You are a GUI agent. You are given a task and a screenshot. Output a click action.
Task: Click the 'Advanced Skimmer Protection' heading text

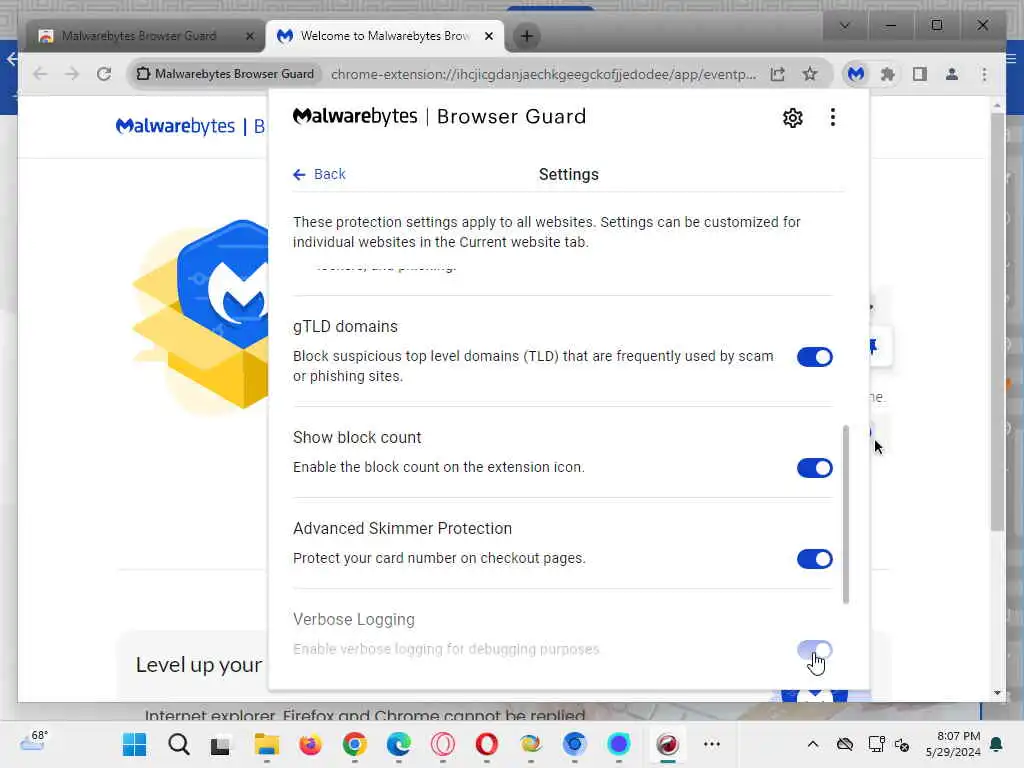tap(402, 528)
